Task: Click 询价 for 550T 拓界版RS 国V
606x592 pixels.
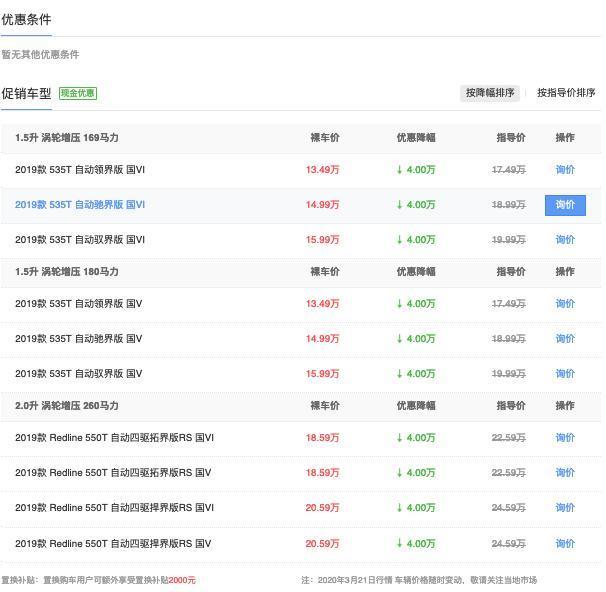Action: (x=565, y=473)
